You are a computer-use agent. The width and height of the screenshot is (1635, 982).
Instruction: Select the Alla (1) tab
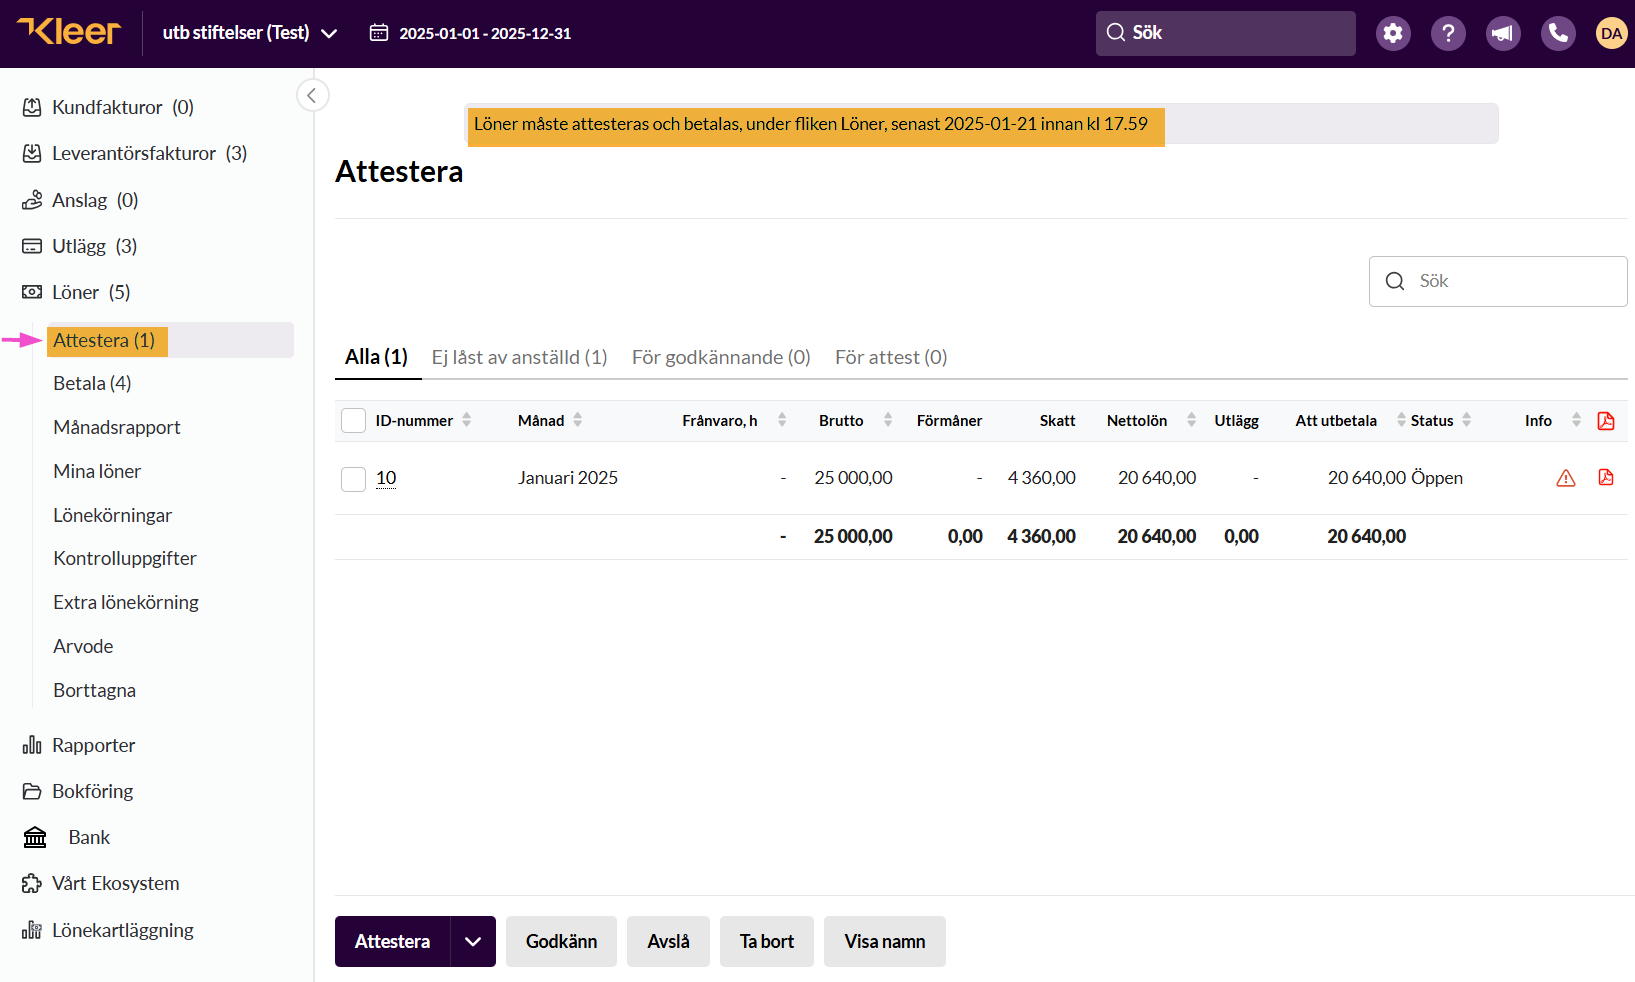377,357
